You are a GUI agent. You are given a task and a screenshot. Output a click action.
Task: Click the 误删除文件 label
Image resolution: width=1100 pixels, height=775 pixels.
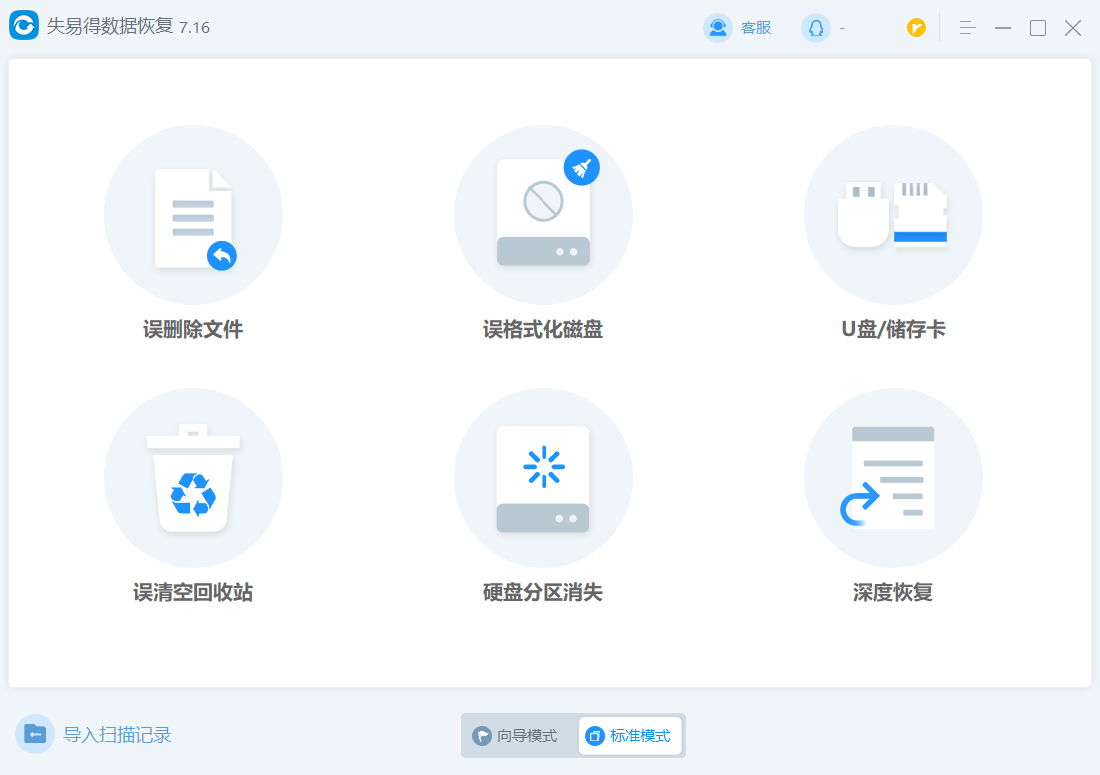(x=193, y=329)
